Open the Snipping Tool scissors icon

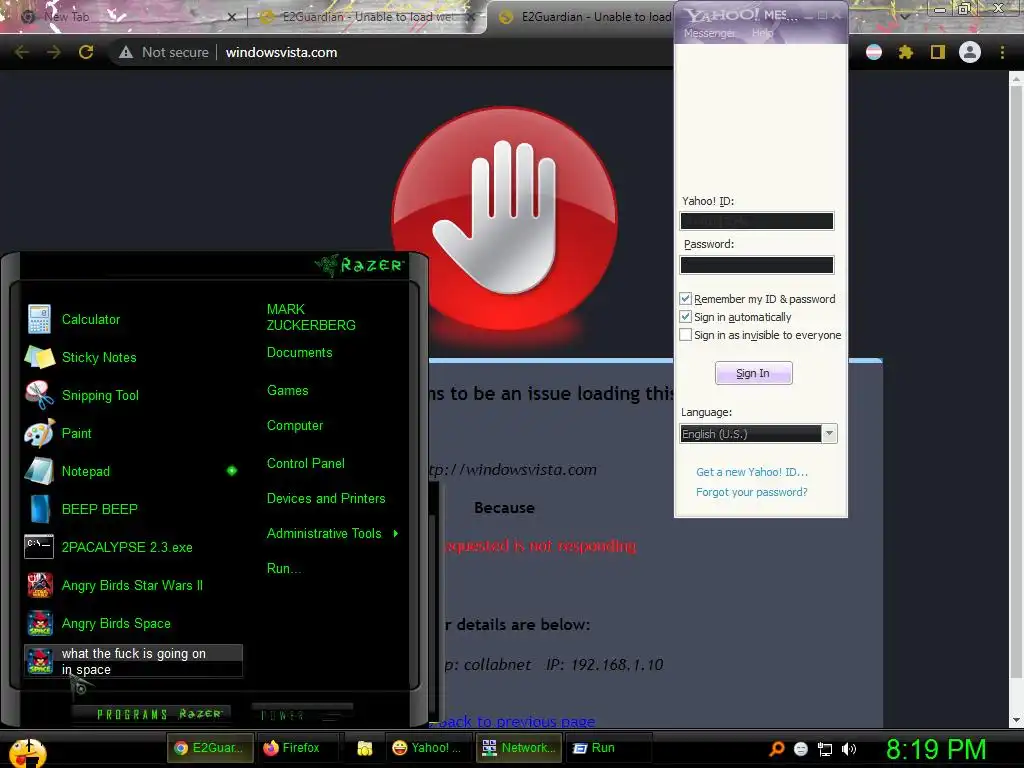(39, 395)
